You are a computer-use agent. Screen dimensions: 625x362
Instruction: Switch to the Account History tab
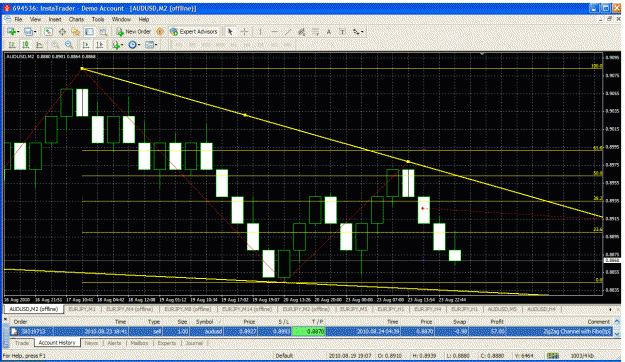point(57,343)
